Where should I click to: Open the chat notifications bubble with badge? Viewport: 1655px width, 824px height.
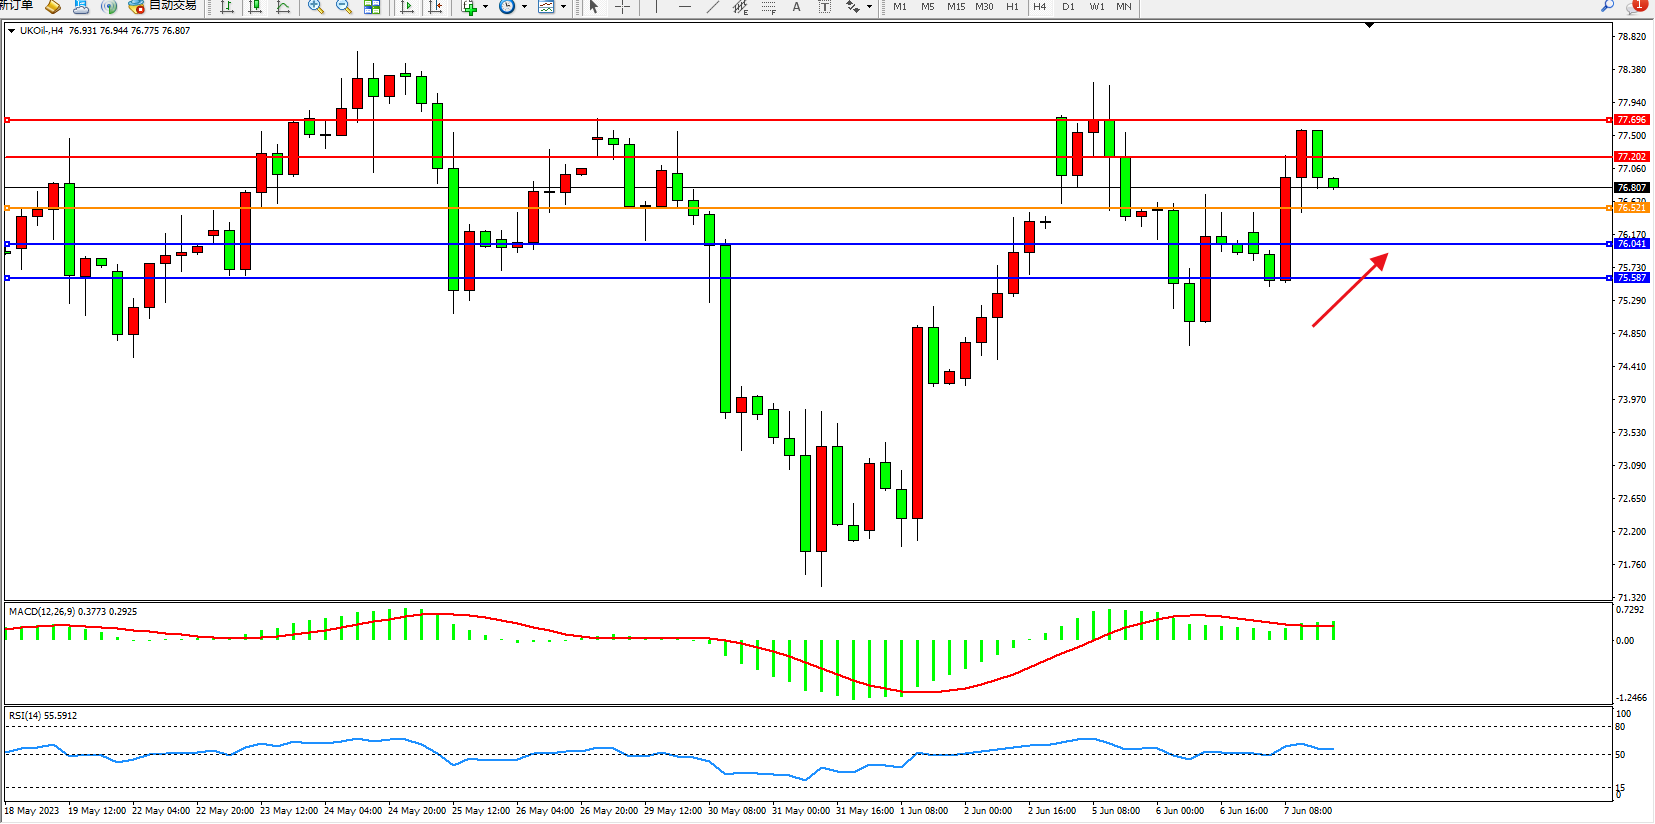1635,6
